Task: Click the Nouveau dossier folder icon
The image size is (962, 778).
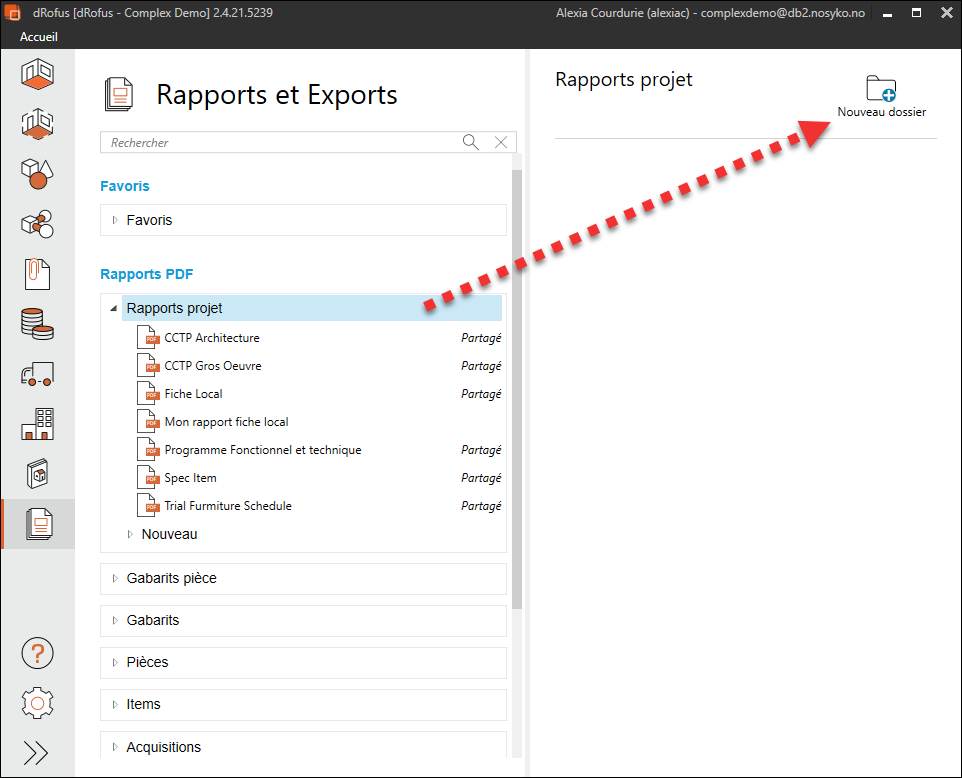Action: point(881,89)
